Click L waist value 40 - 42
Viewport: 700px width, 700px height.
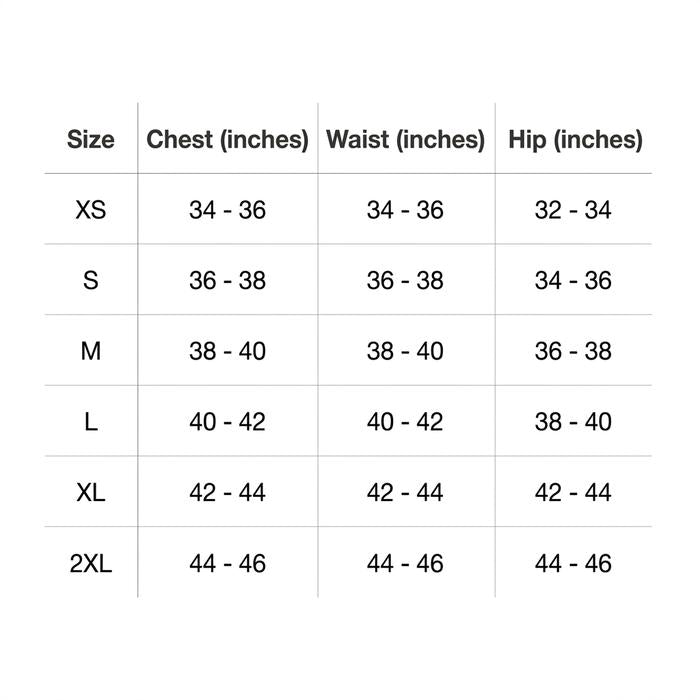(405, 421)
